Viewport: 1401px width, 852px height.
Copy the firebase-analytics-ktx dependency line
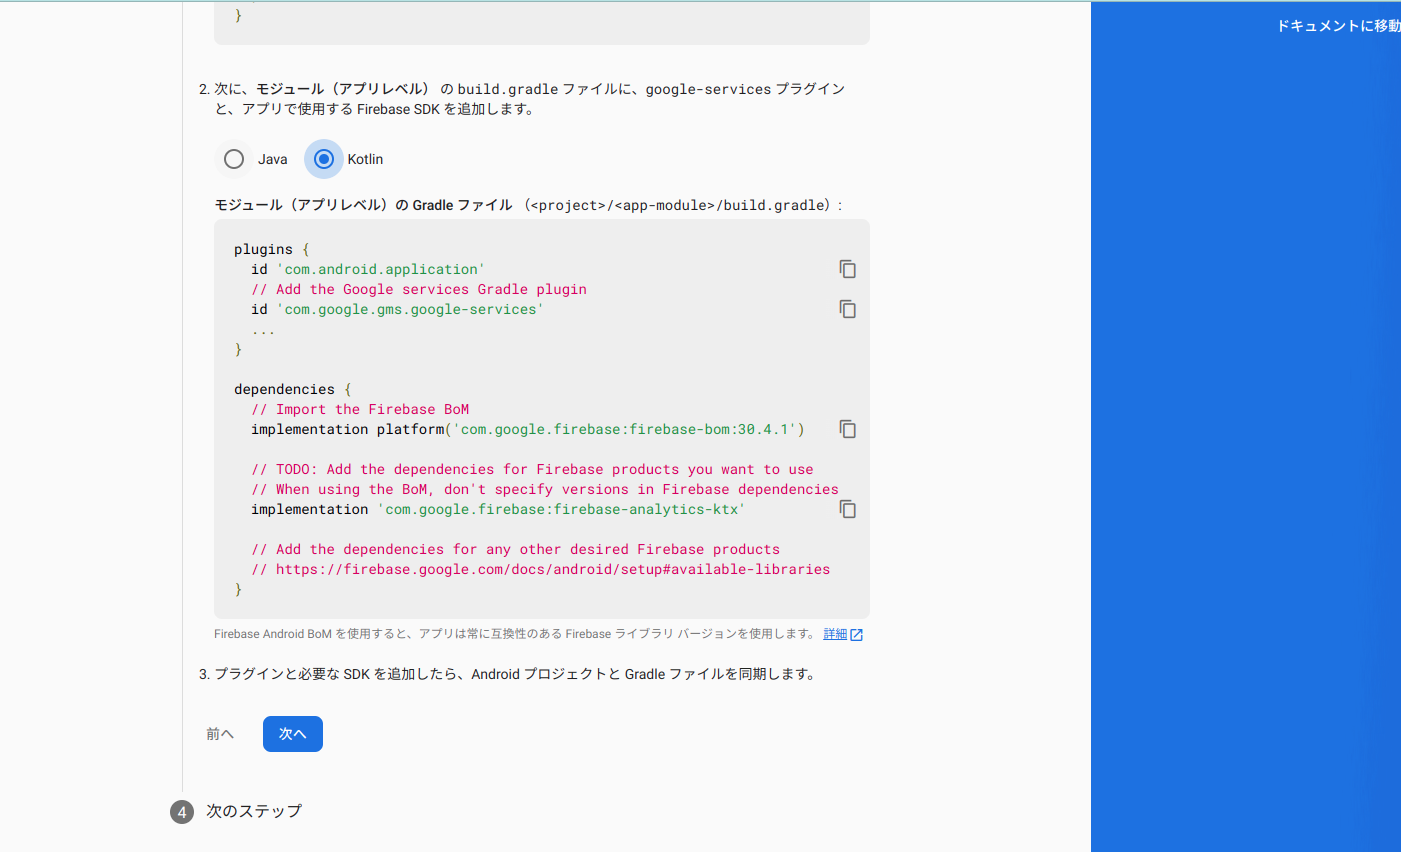(x=847, y=509)
